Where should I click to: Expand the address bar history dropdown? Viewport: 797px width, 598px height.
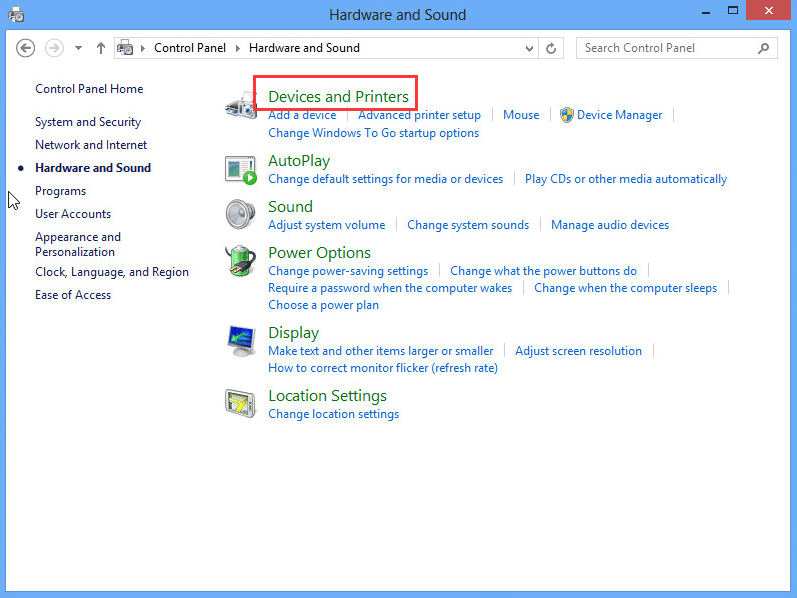tap(530, 48)
